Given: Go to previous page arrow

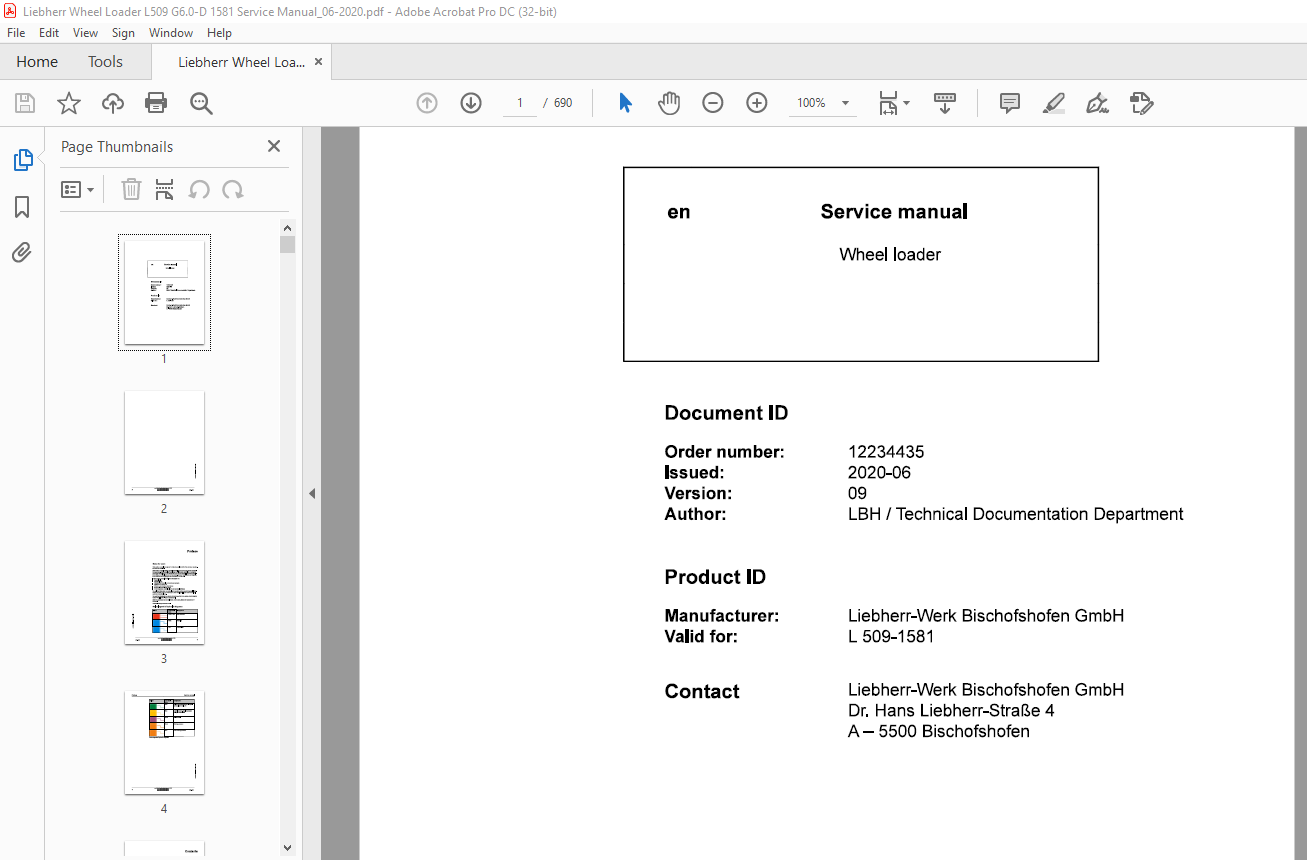Looking at the screenshot, I should point(427,103).
